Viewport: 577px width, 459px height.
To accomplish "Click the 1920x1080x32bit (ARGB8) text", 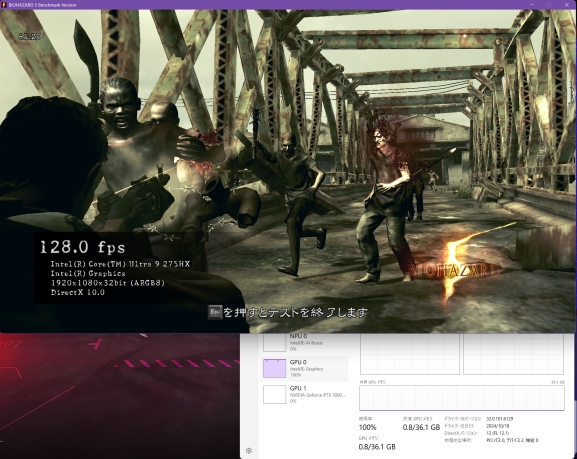I will pos(108,283).
